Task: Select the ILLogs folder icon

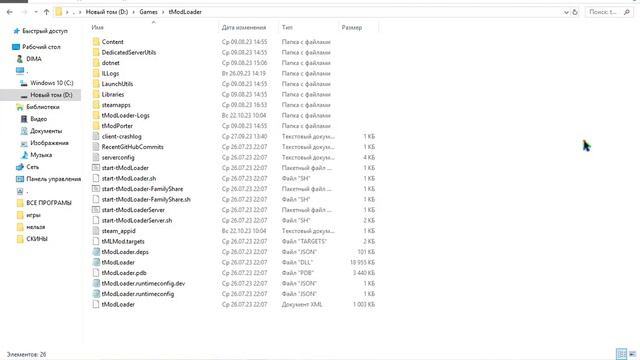Action: (x=96, y=73)
